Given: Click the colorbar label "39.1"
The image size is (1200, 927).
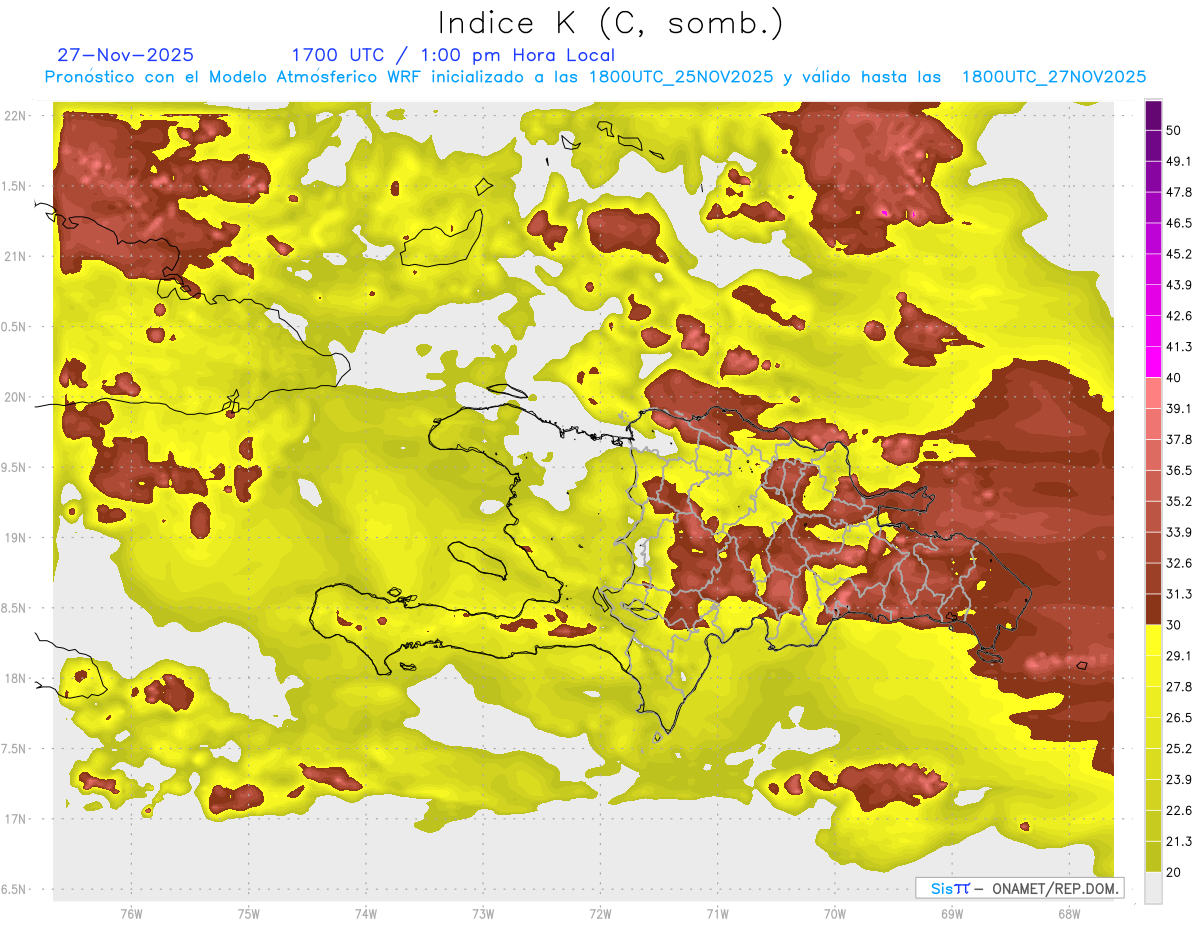Looking at the screenshot, I should coord(1179,409).
